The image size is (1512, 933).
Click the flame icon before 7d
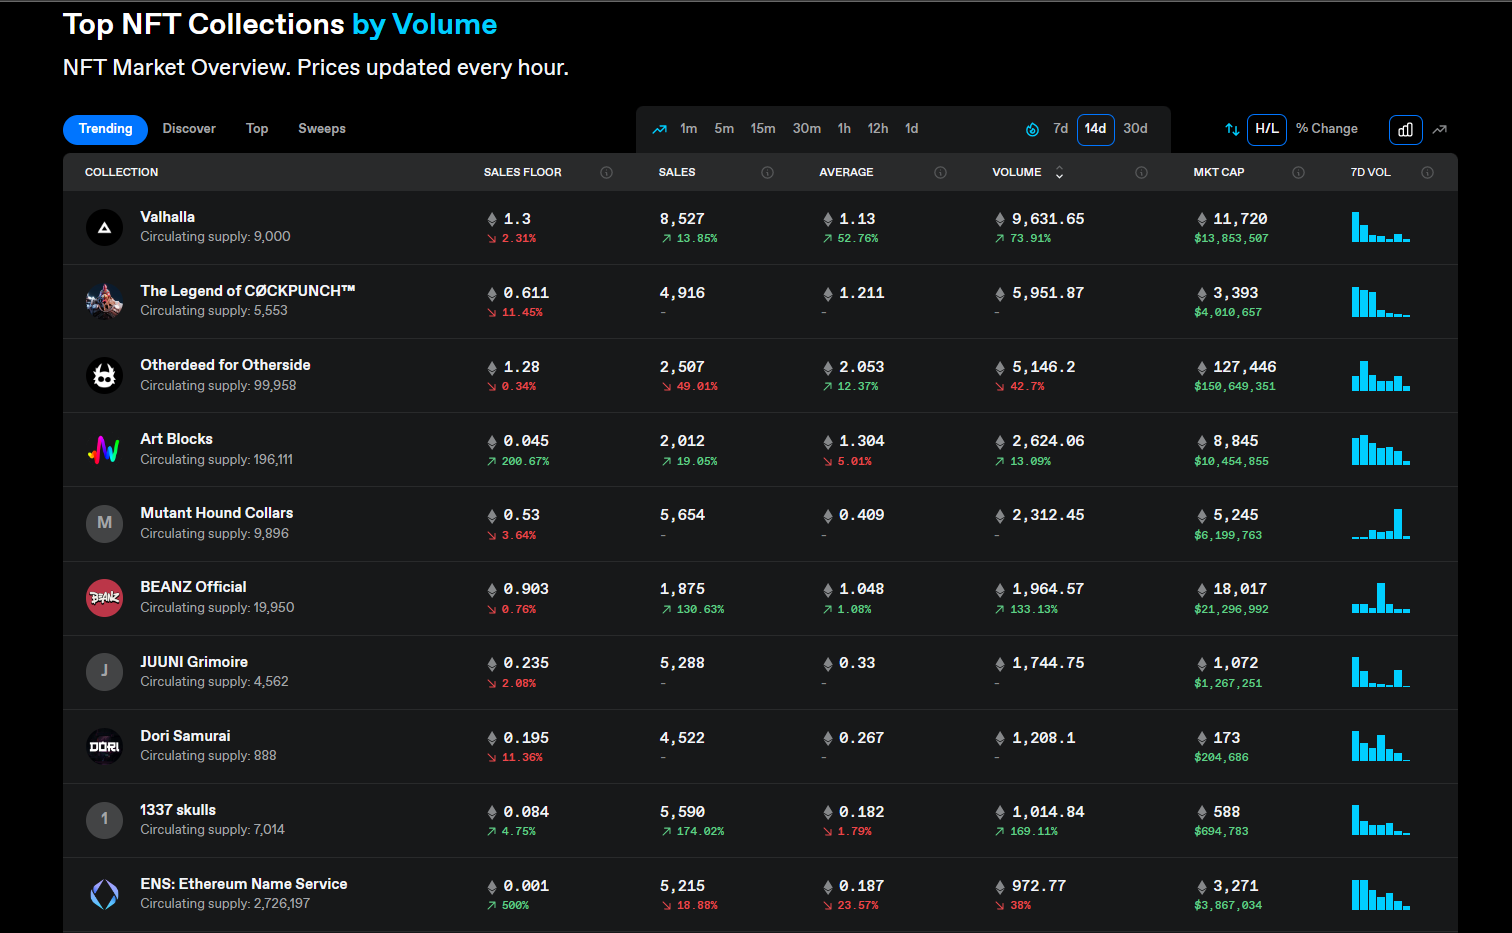tap(1032, 129)
